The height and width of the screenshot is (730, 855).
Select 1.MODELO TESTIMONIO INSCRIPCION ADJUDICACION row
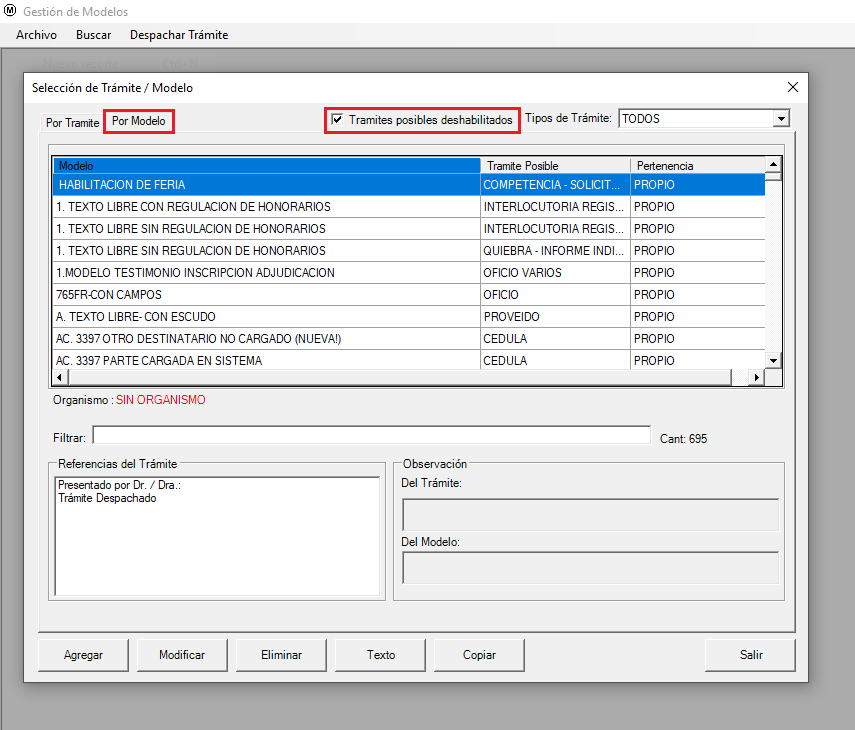click(x=409, y=273)
